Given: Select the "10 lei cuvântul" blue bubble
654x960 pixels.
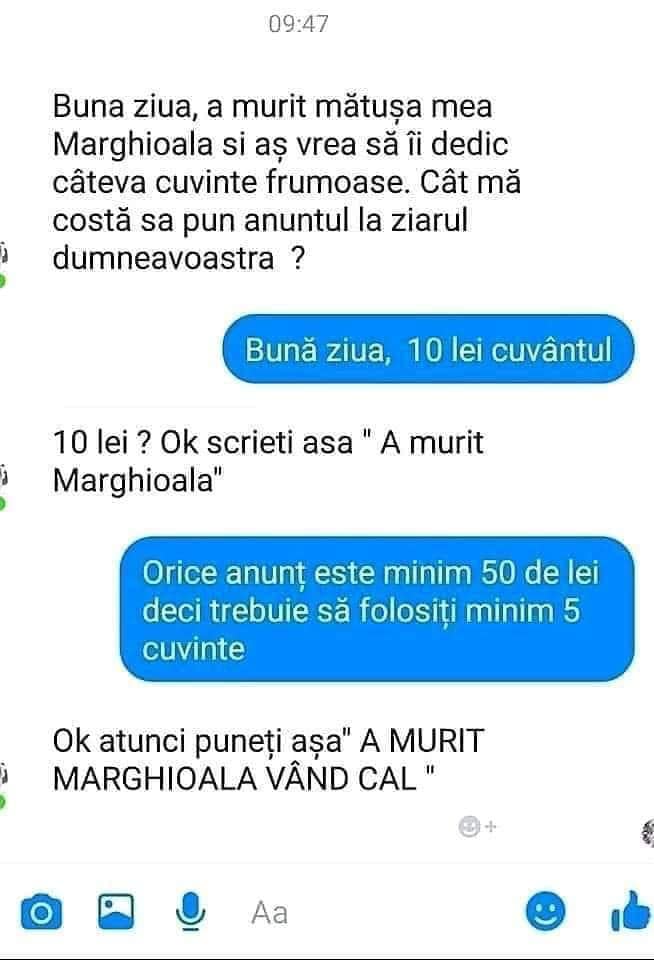Looking at the screenshot, I should (x=427, y=350).
